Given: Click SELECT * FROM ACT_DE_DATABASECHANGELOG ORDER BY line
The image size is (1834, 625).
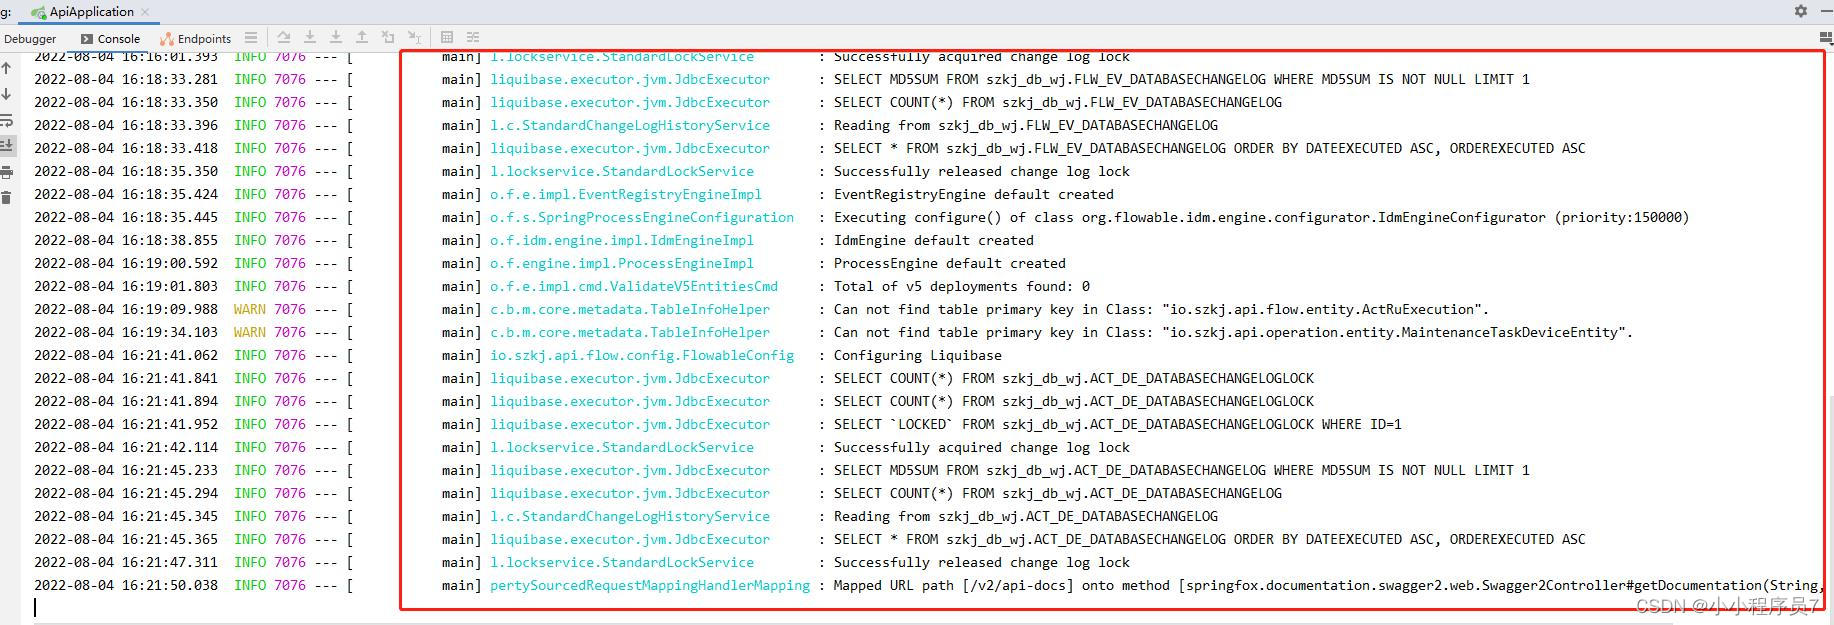Looking at the screenshot, I should 1209,539.
